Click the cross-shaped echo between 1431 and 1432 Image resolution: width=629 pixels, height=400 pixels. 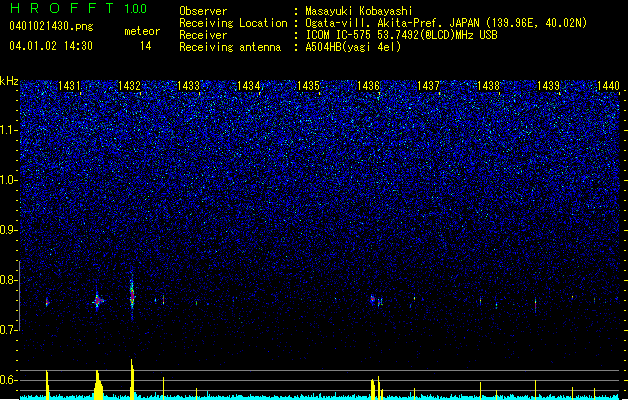(x=97, y=300)
